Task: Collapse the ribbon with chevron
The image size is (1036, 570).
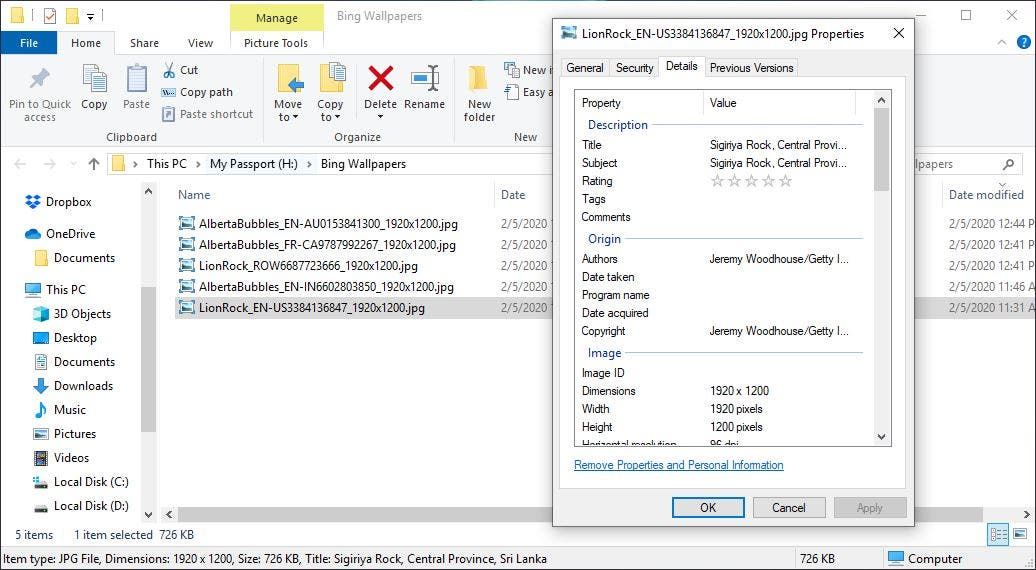Action: [1002, 43]
